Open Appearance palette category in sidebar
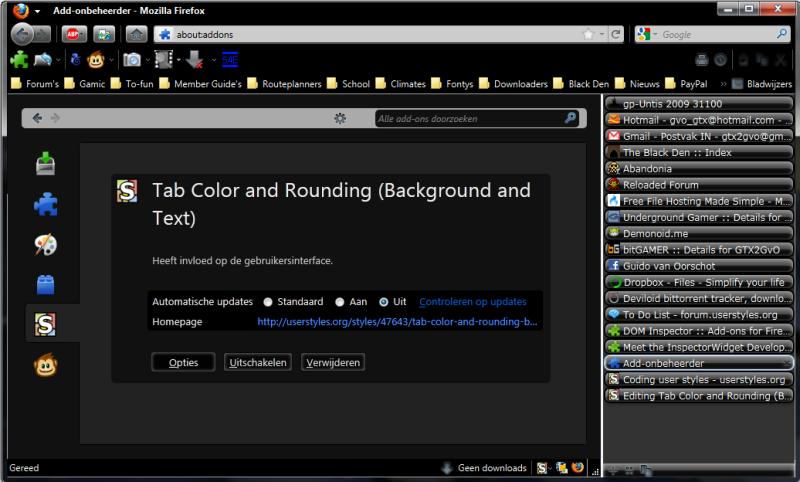This screenshot has width=800, height=482. [45, 244]
